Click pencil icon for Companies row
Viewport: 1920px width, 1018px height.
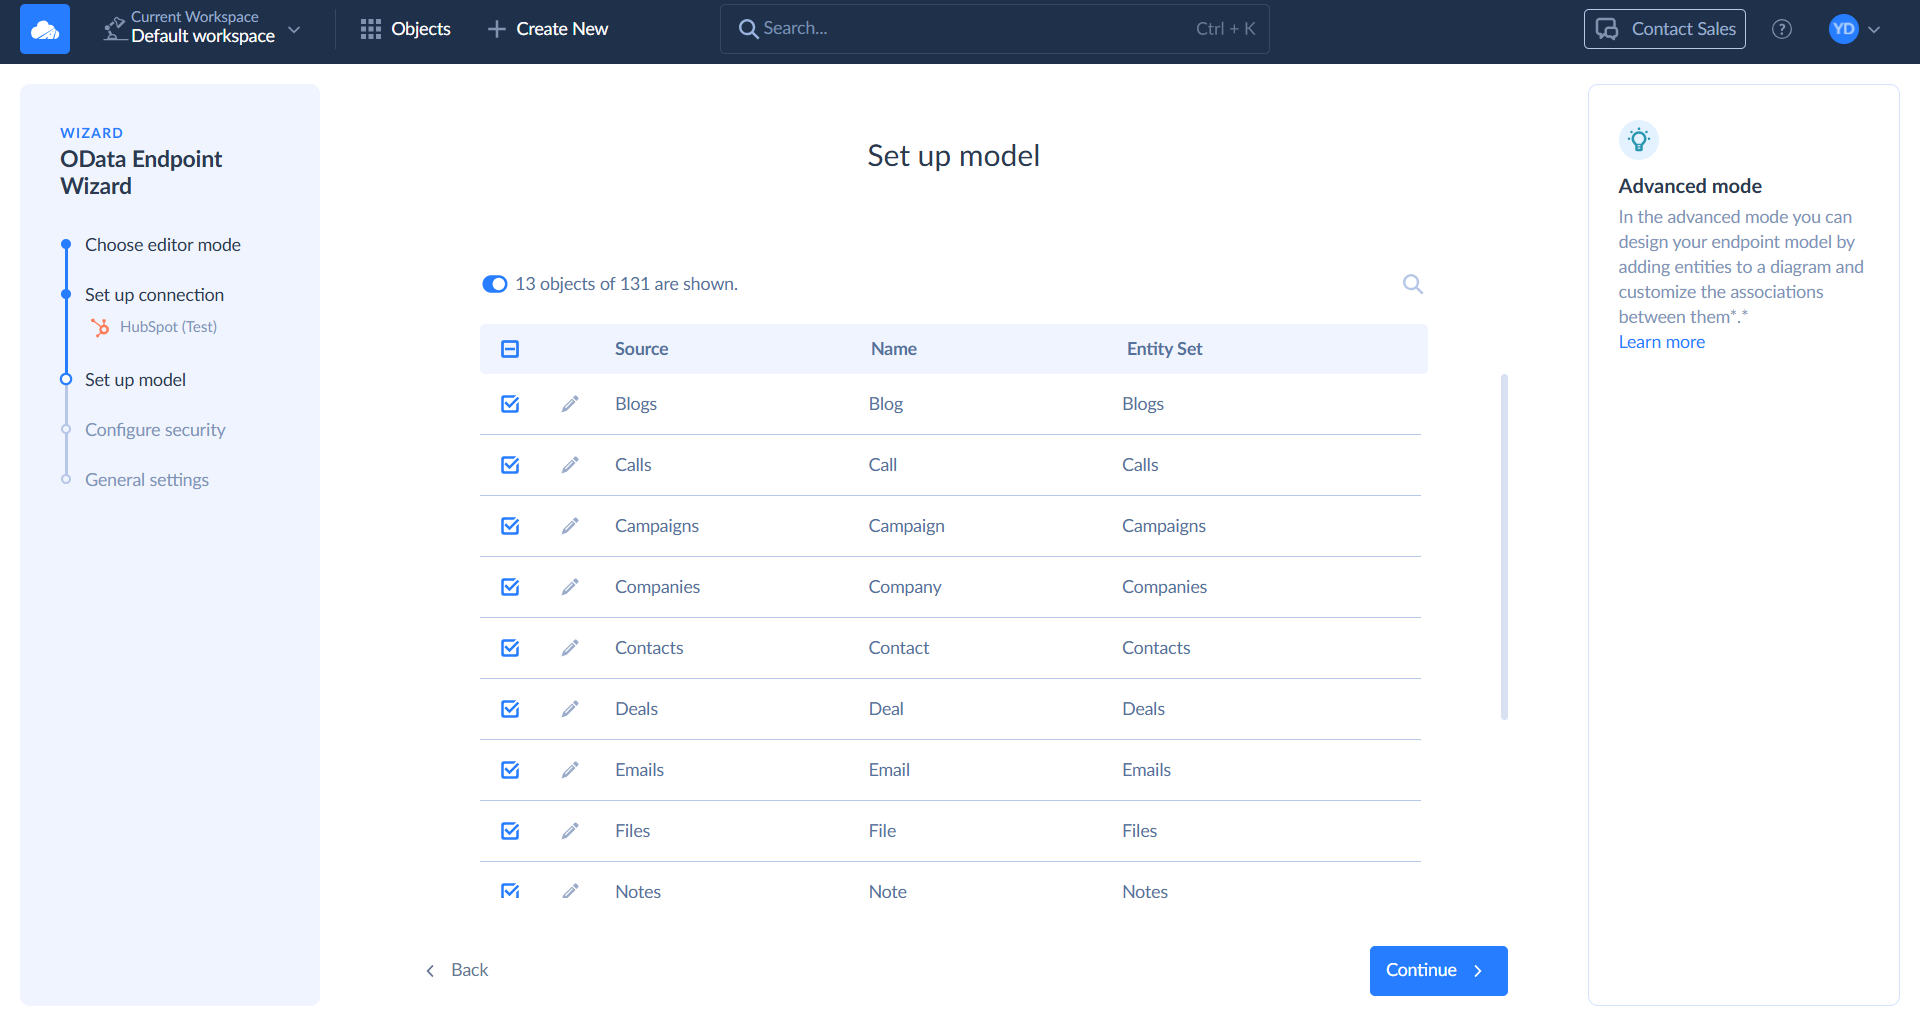click(570, 587)
